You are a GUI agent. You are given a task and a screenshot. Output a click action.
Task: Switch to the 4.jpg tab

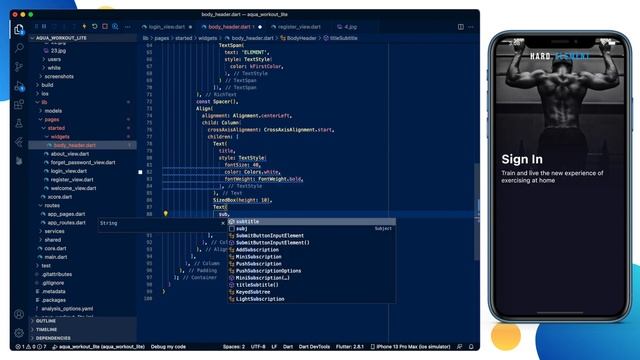[350, 27]
